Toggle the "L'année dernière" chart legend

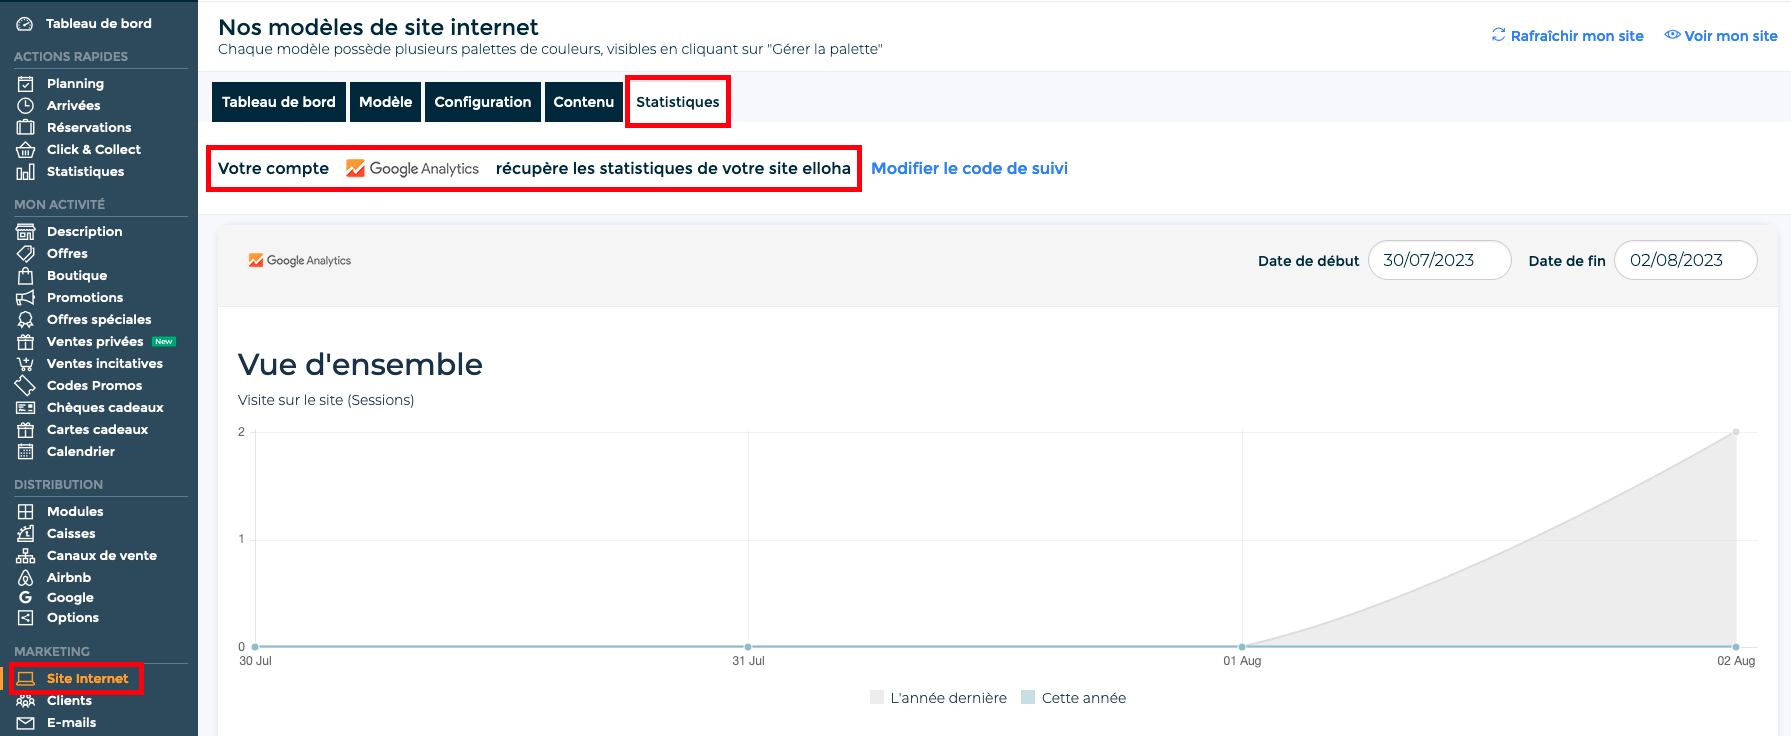point(938,698)
